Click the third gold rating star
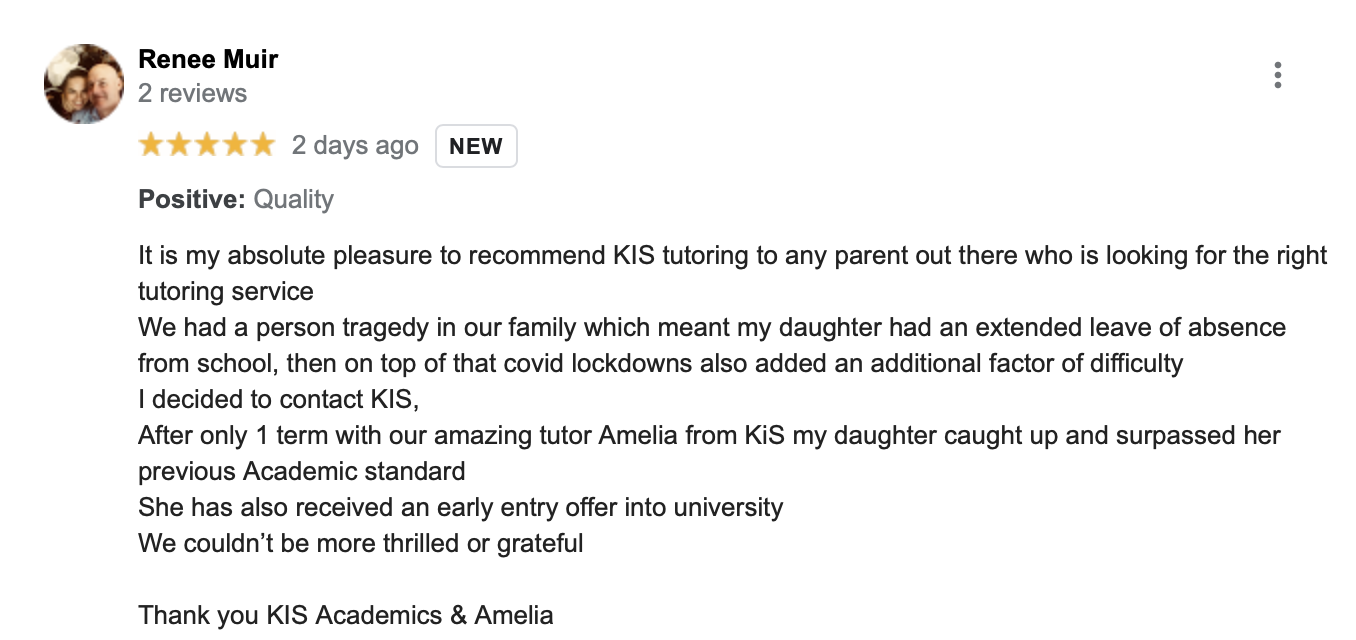Screen dimensions: 1356x640 pos(207,145)
